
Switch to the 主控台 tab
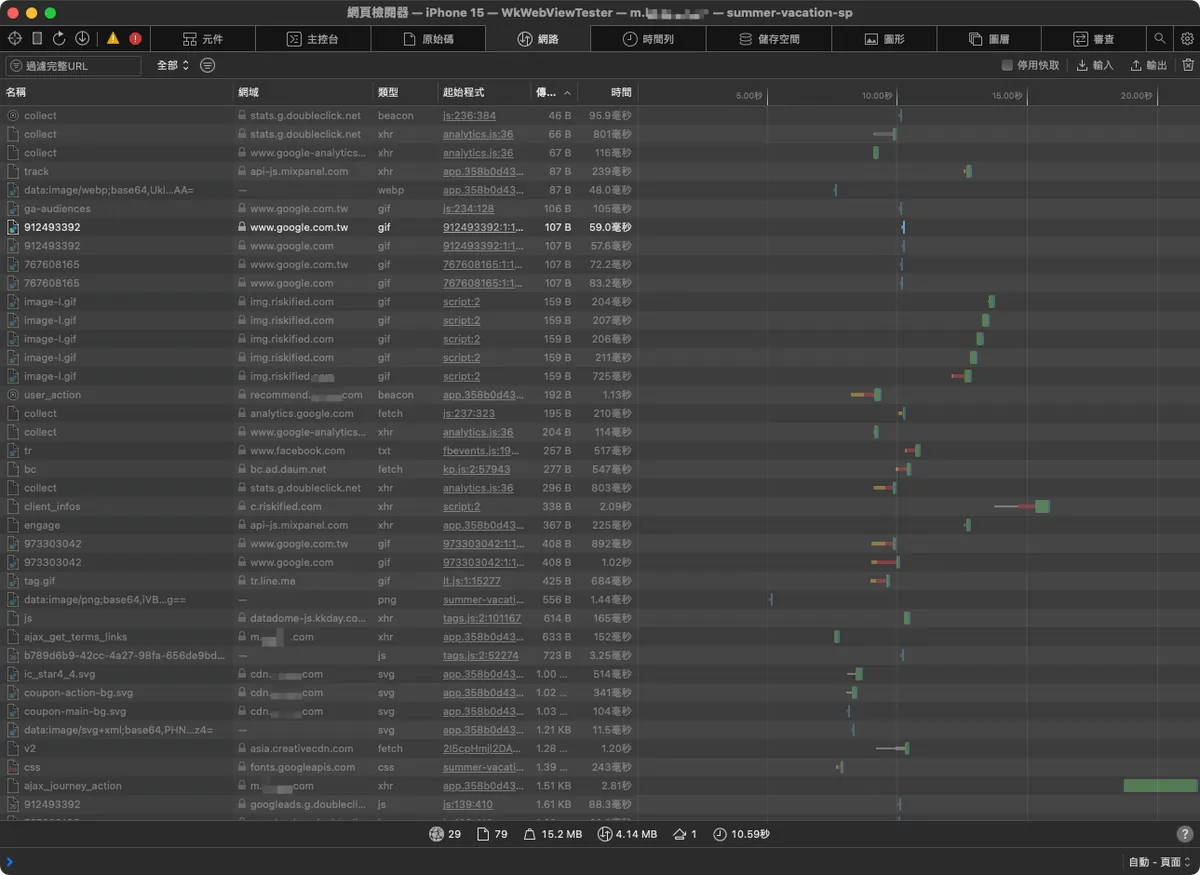pyautogui.click(x=312, y=39)
